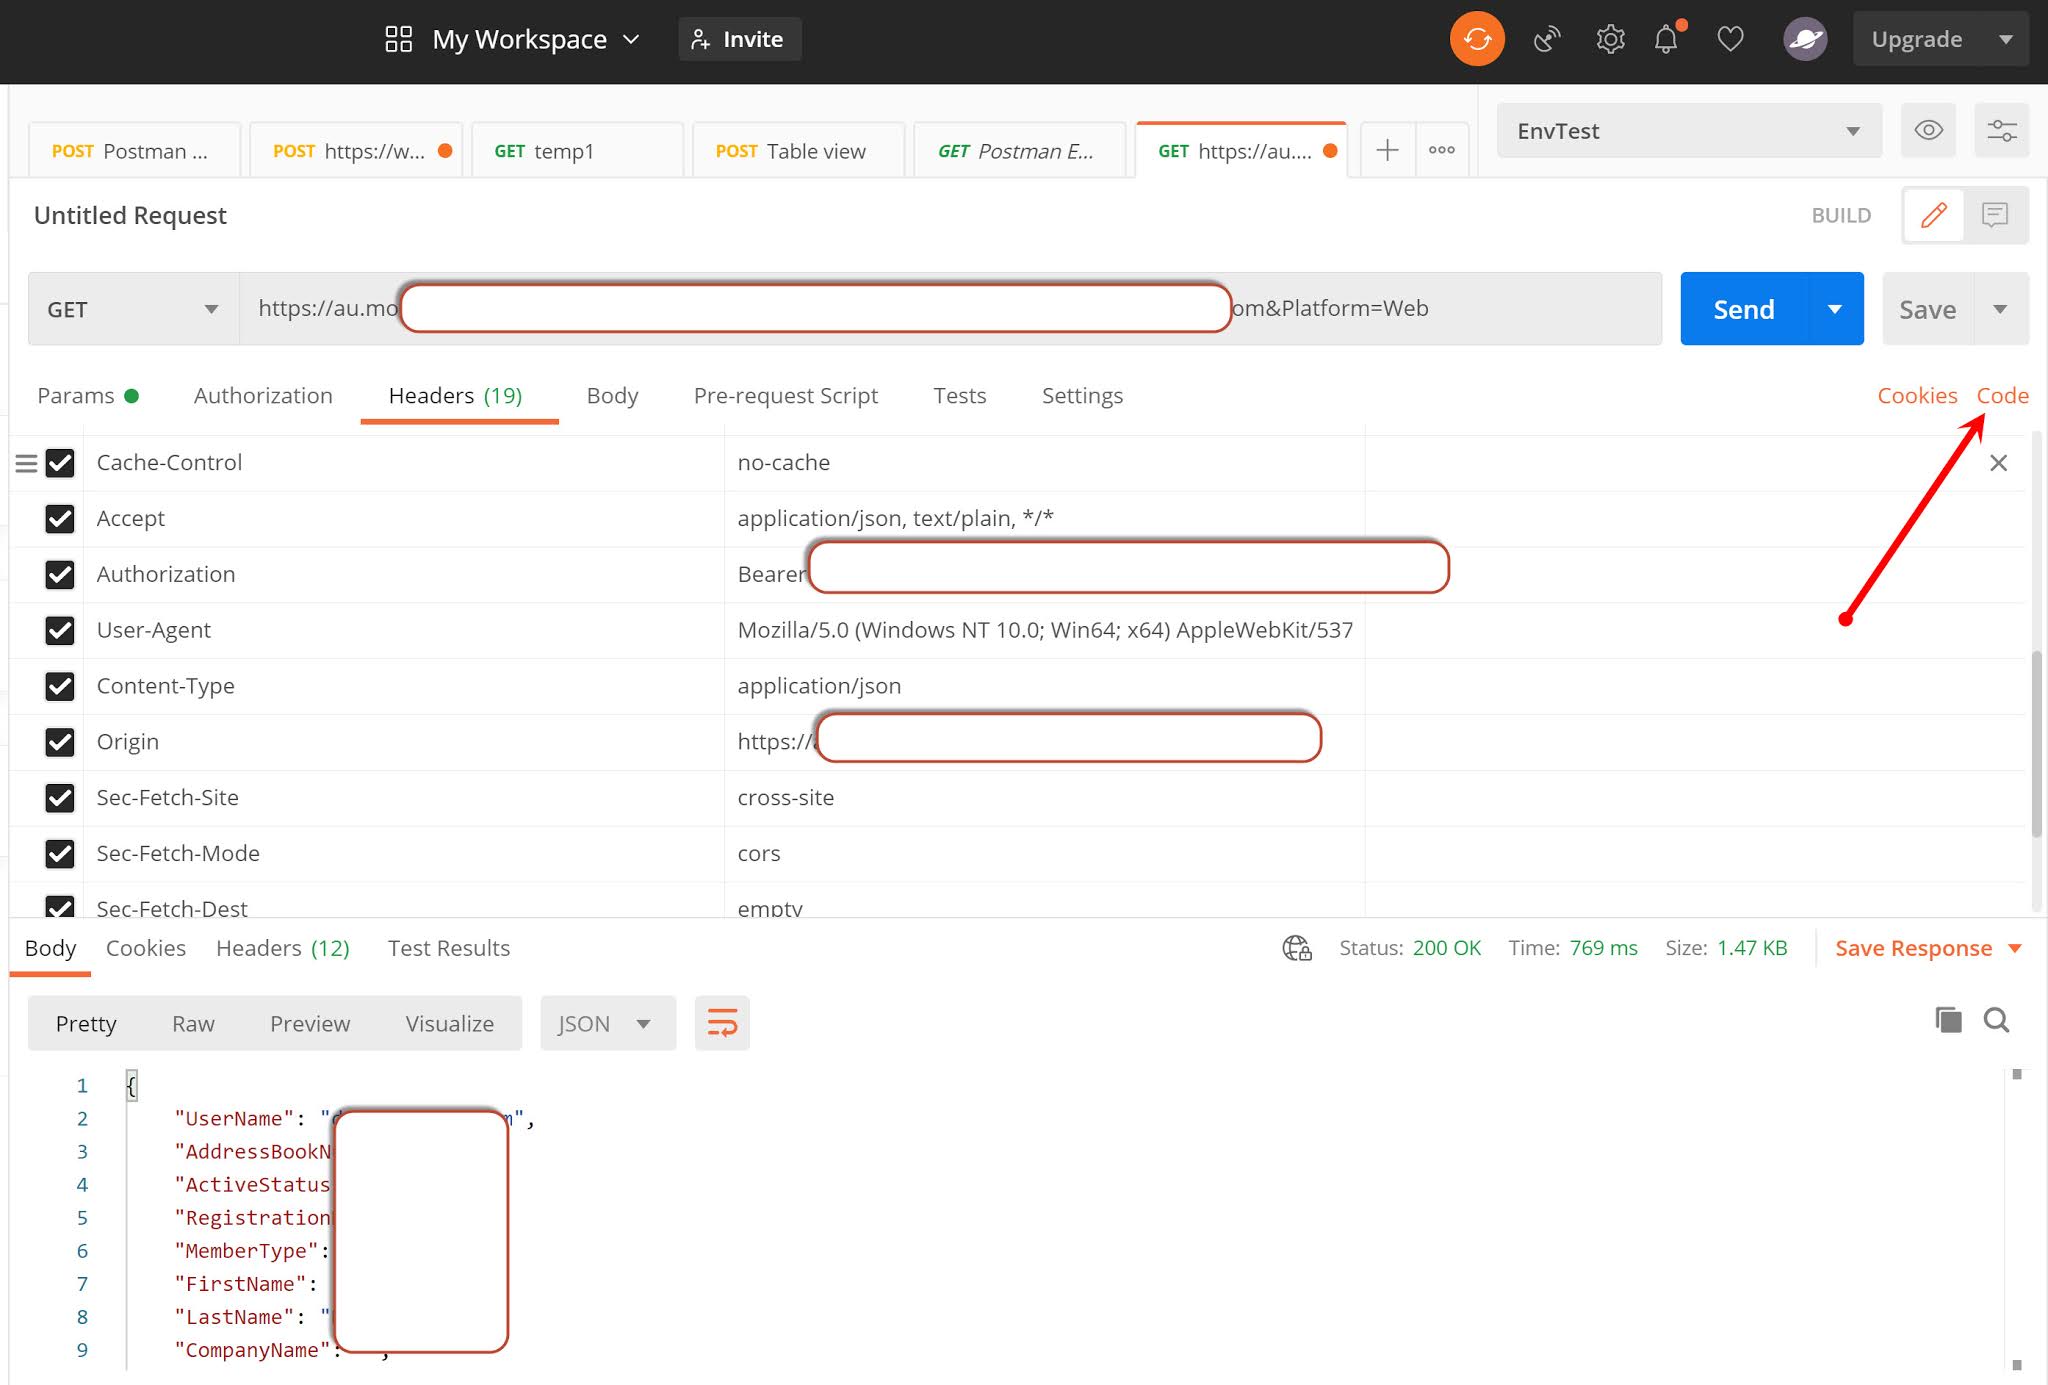Disable the User-Agent header checkbox
Screen dimensions: 2048x1385
pyautogui.click(x=60, y=630)
